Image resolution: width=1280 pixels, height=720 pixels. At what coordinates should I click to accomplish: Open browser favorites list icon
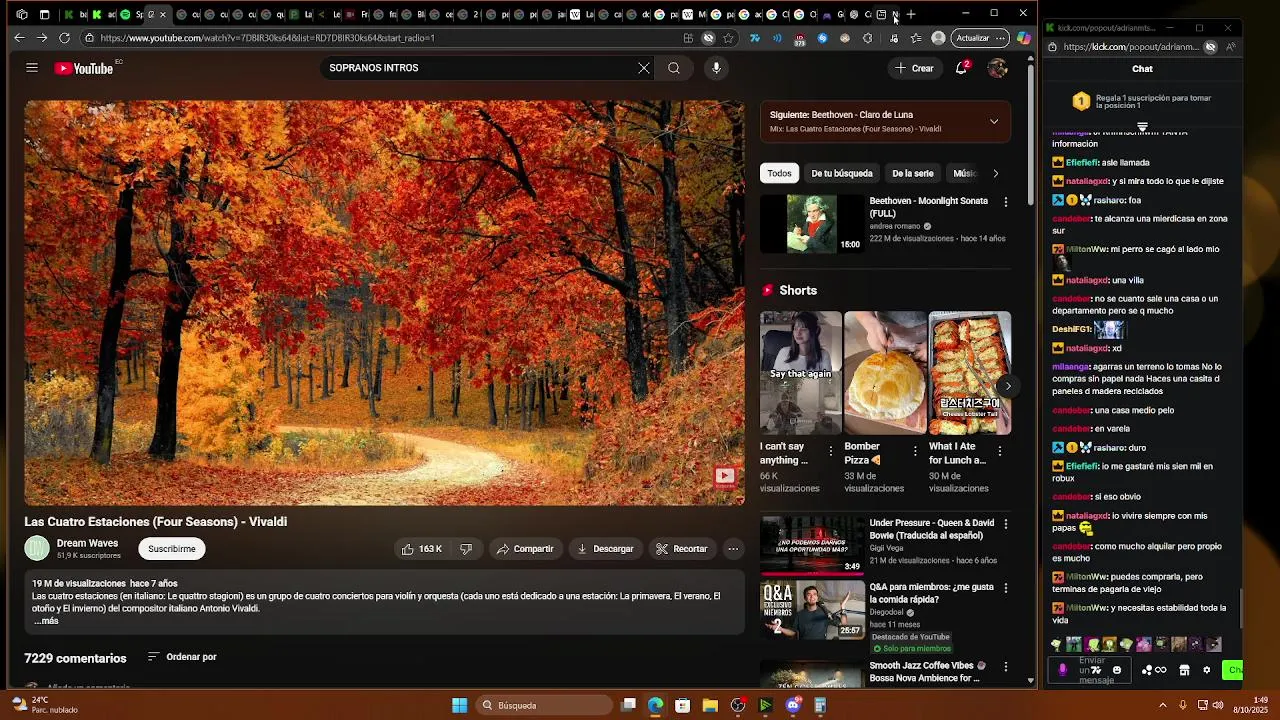click(x=916, y=38)
